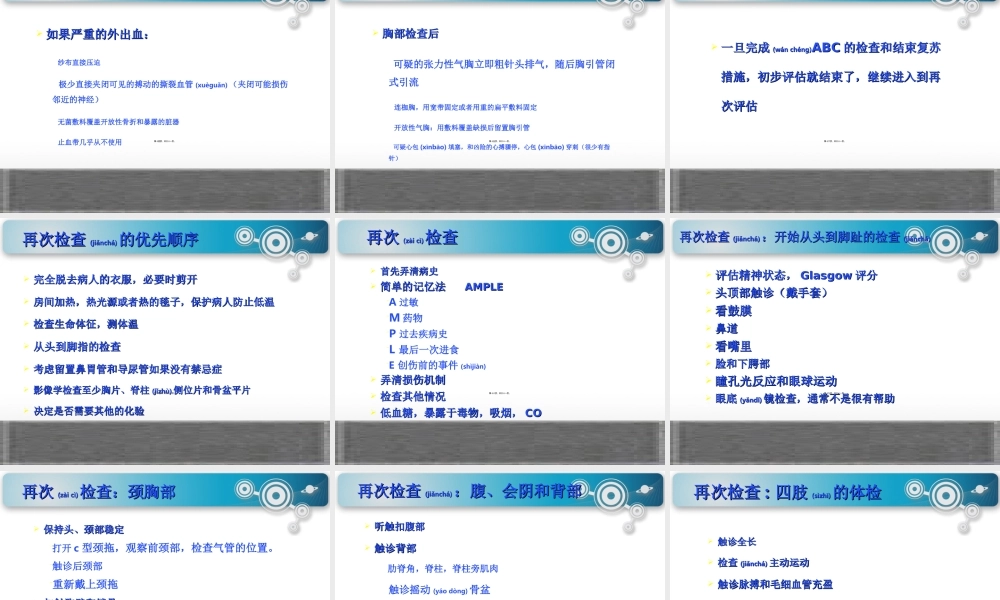Click the concentric circles icon on 再次检查 header
Image resolution: width=1000 pixels, height=600 pixels.
coord(610,240)
